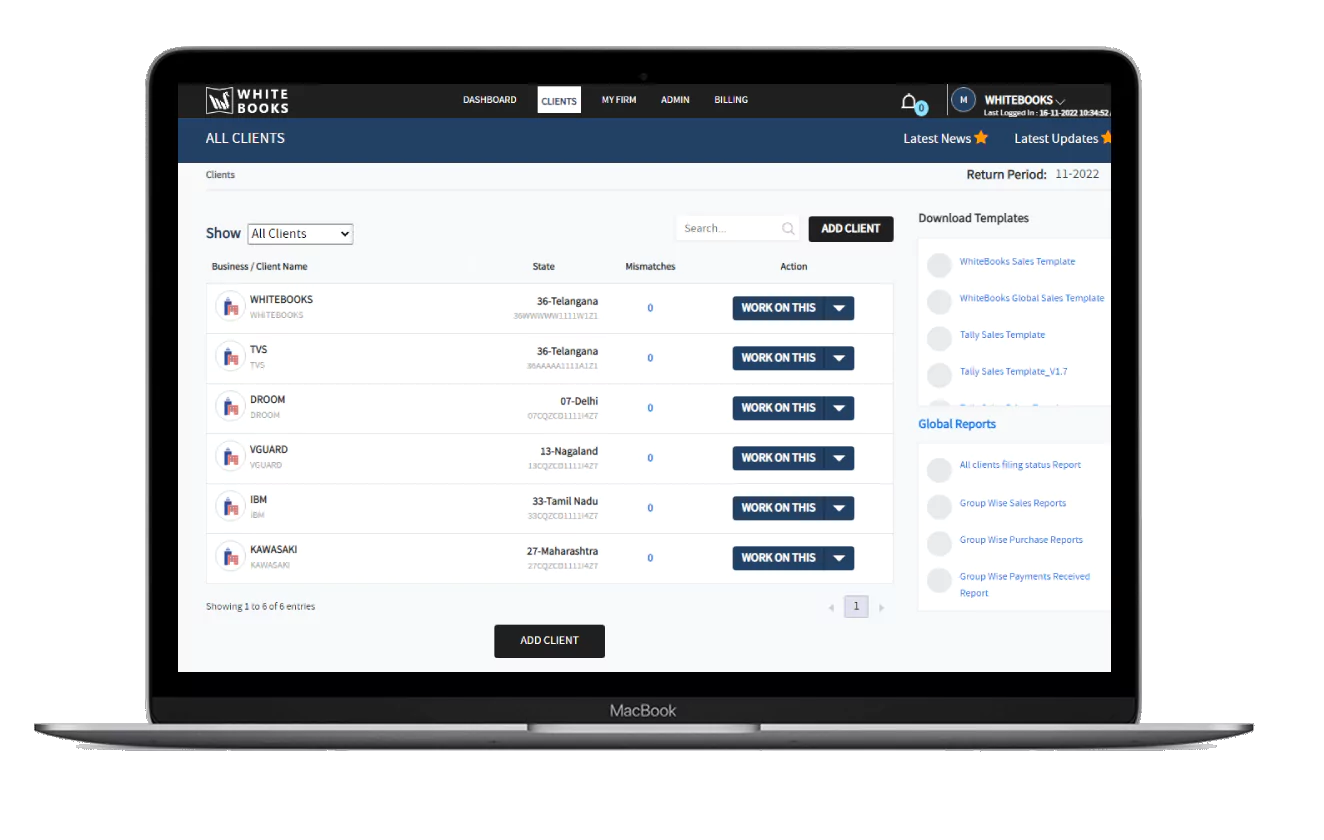This screenshot has width=1324, height=840.
Task: Click WORK ON THIS for KAWASAKI
Action: pos(779,558)
